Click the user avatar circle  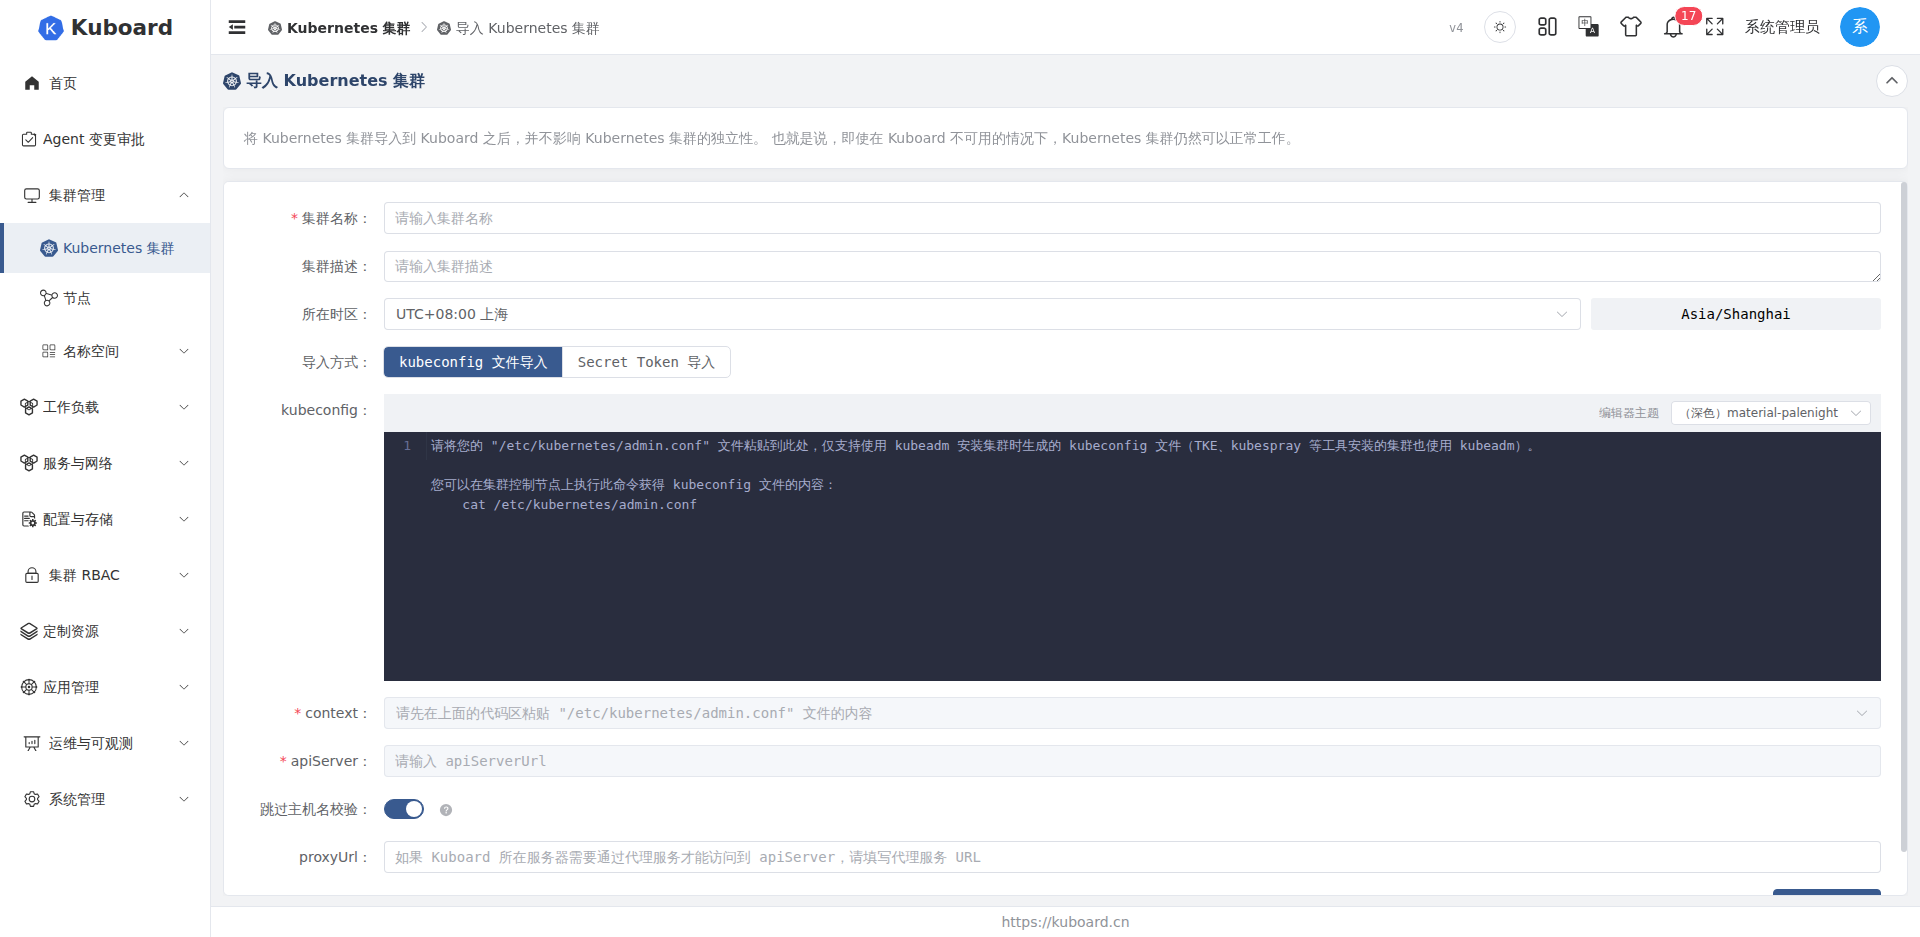point(1860,27)
